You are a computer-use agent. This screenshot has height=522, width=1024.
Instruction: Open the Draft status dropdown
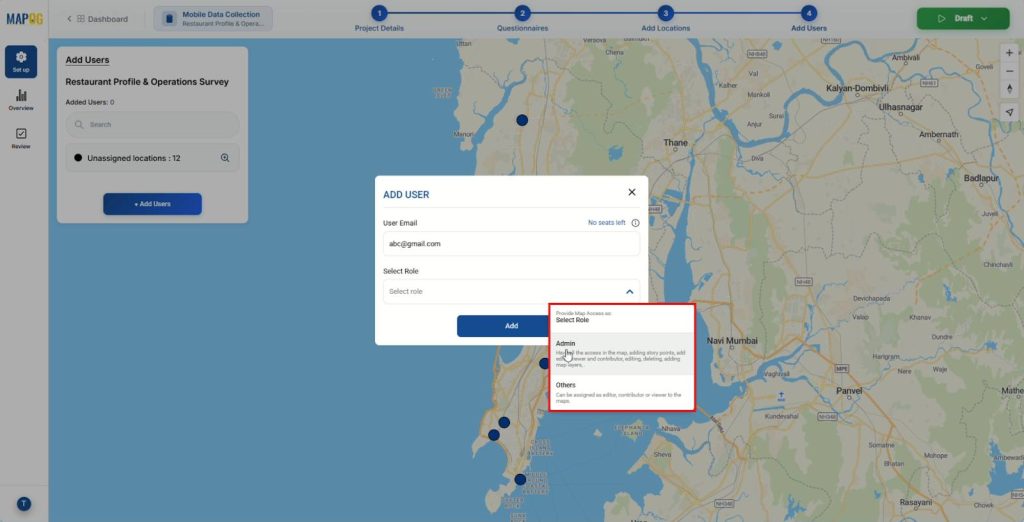pyautogui.click(x=963, y=18)
